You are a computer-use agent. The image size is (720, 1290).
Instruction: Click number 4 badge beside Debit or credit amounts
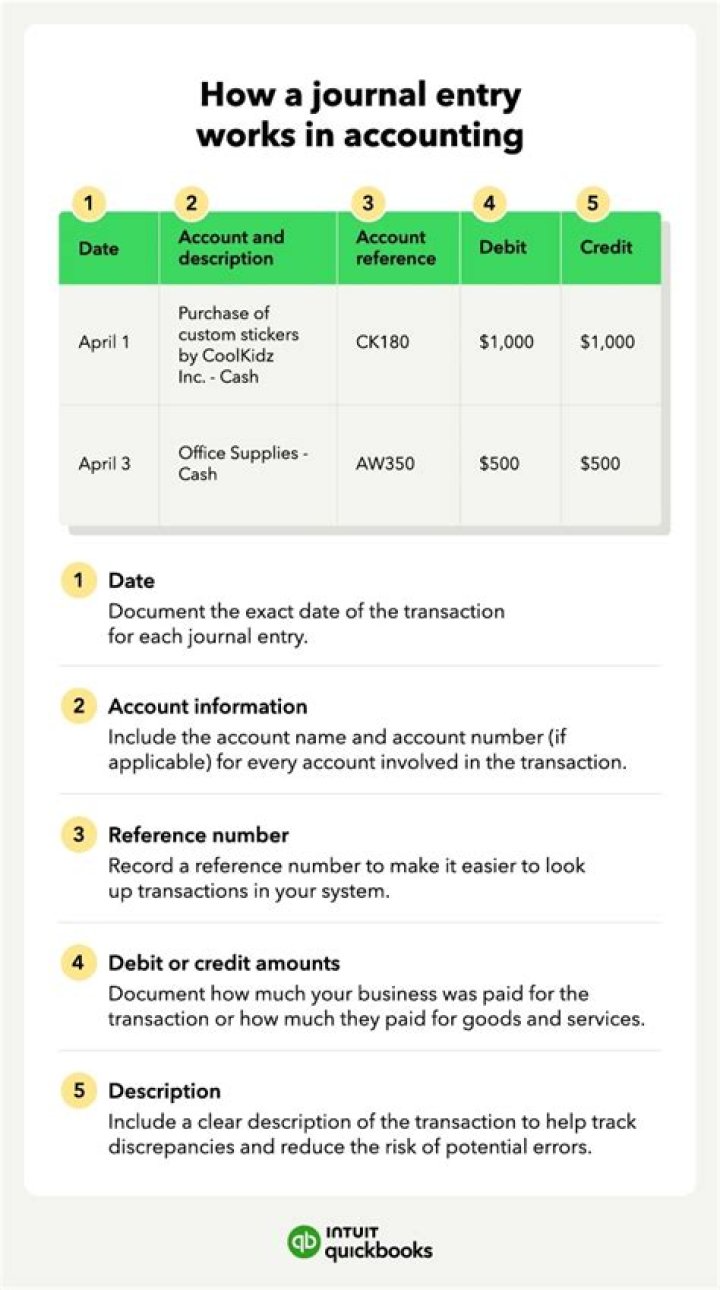point(78,963)
